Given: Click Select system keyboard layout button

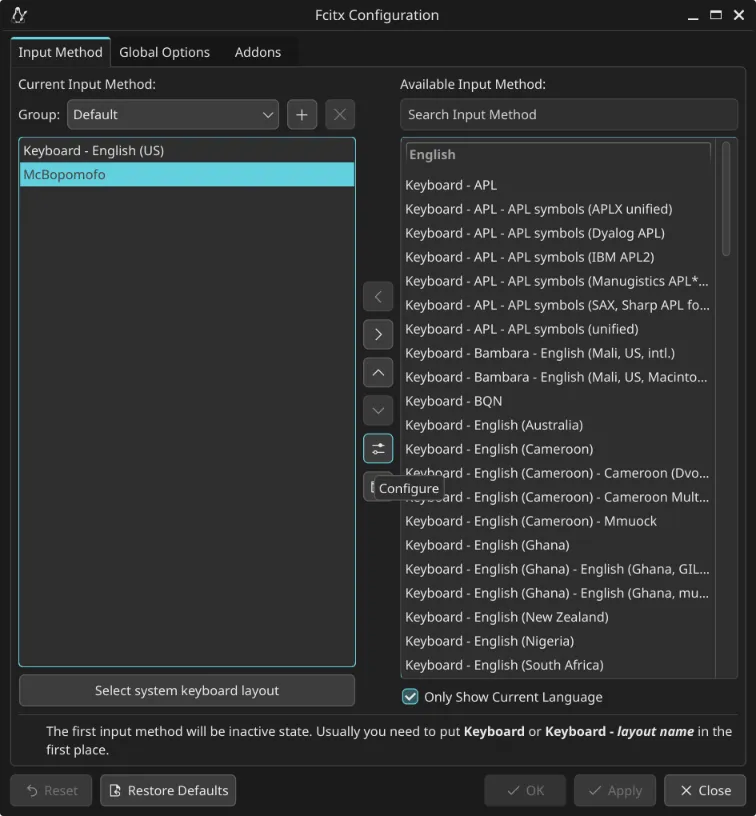Looking at the screenshot, I should click(x=187, y=691).
